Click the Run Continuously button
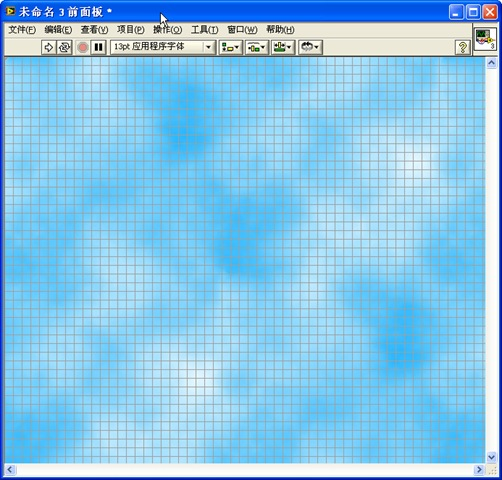Viewport: 502px width, 480px height. click(64, 47)
